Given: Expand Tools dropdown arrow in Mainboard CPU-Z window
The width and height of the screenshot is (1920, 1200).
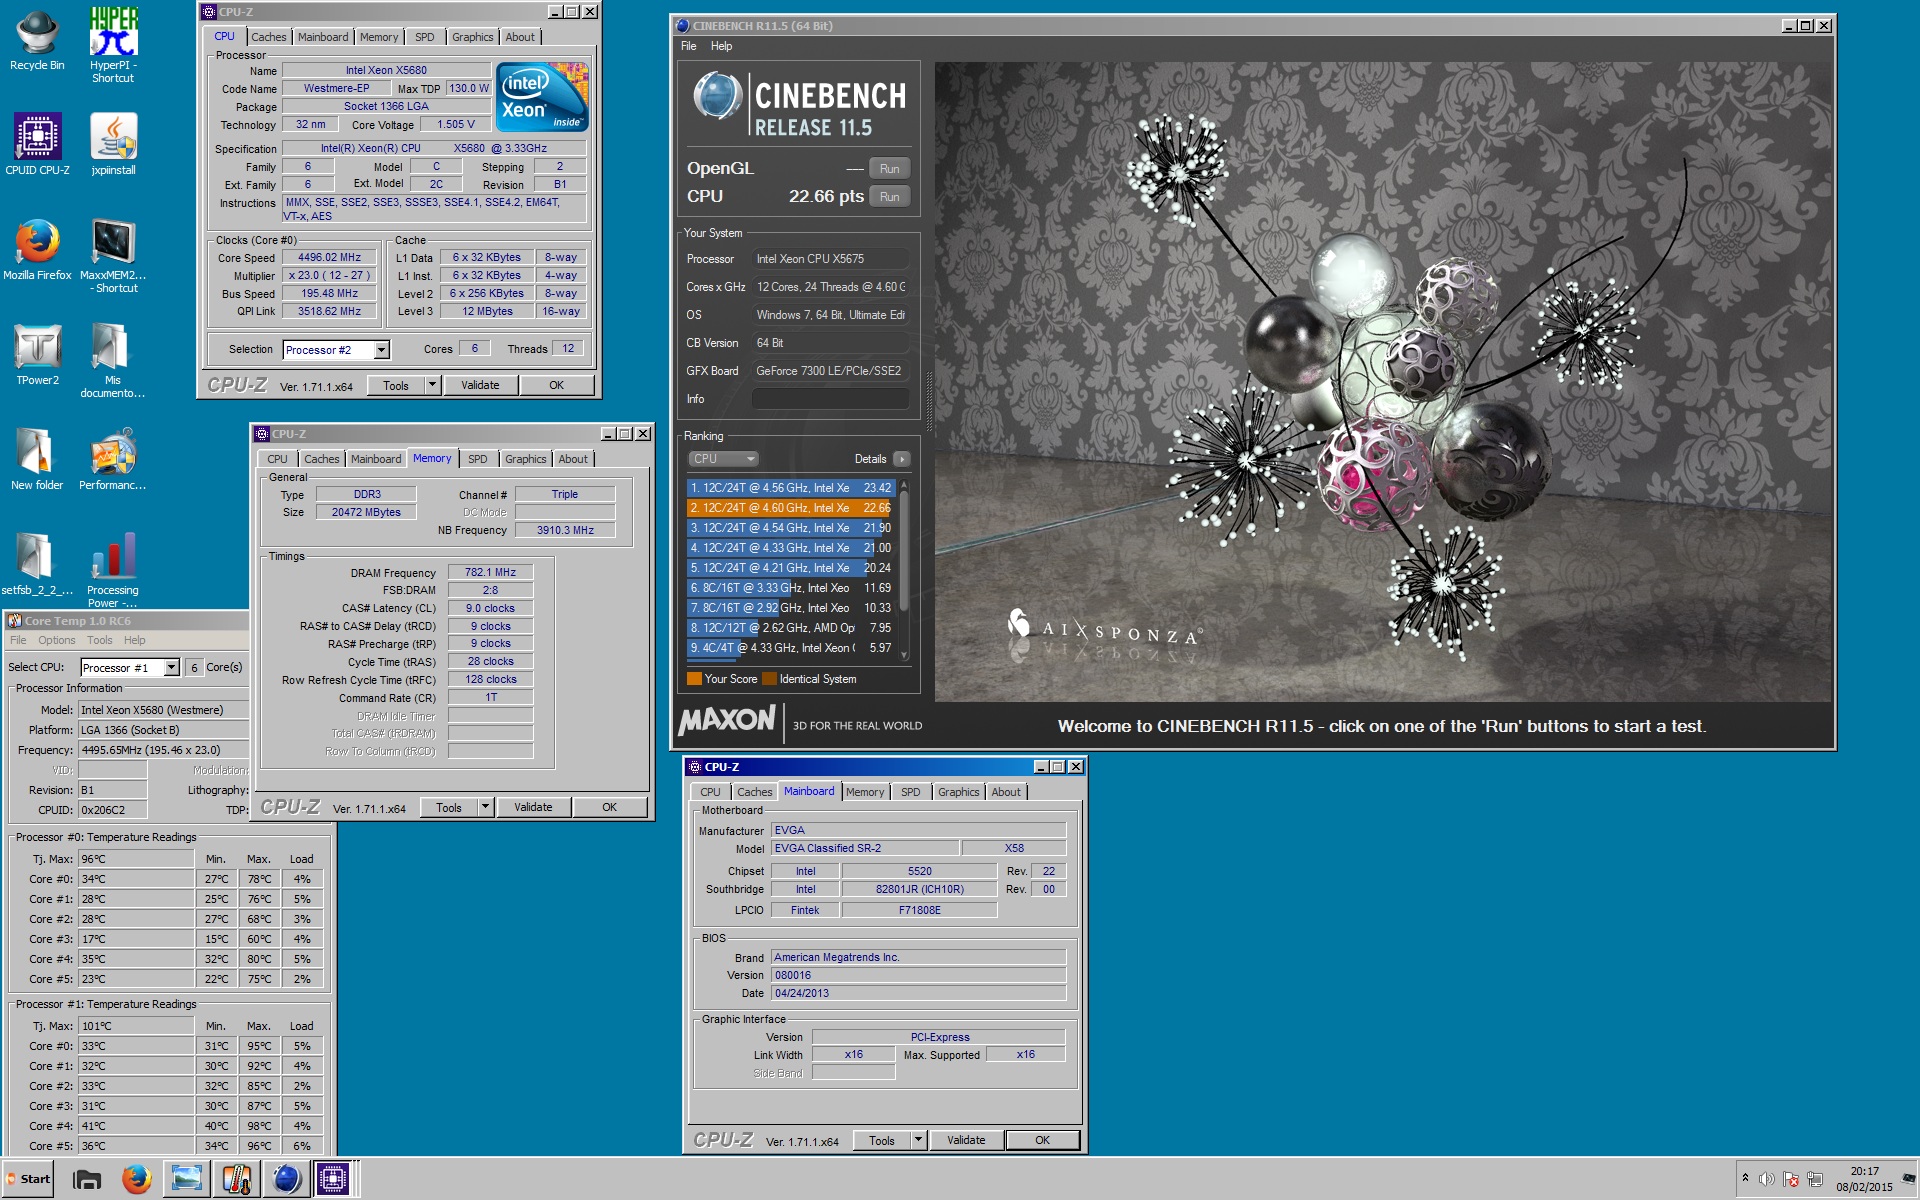Looking at the screenshot, I should pos(919,1140).
